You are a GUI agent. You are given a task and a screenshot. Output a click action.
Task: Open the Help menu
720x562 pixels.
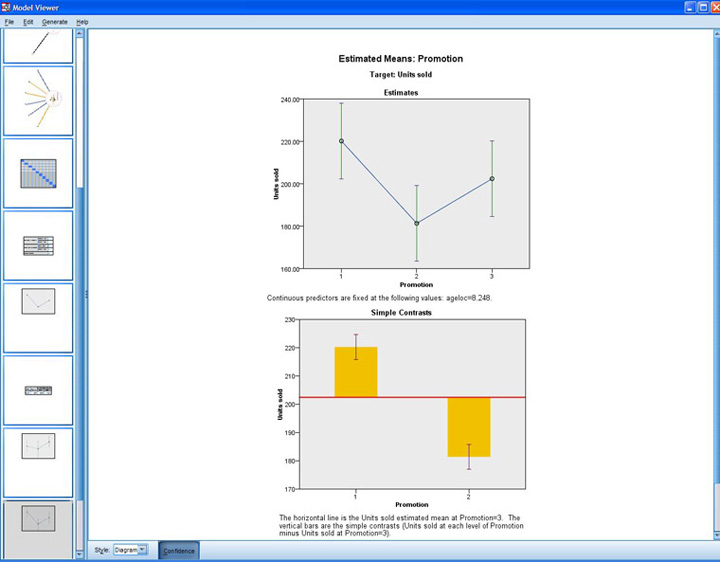(82, 21)
